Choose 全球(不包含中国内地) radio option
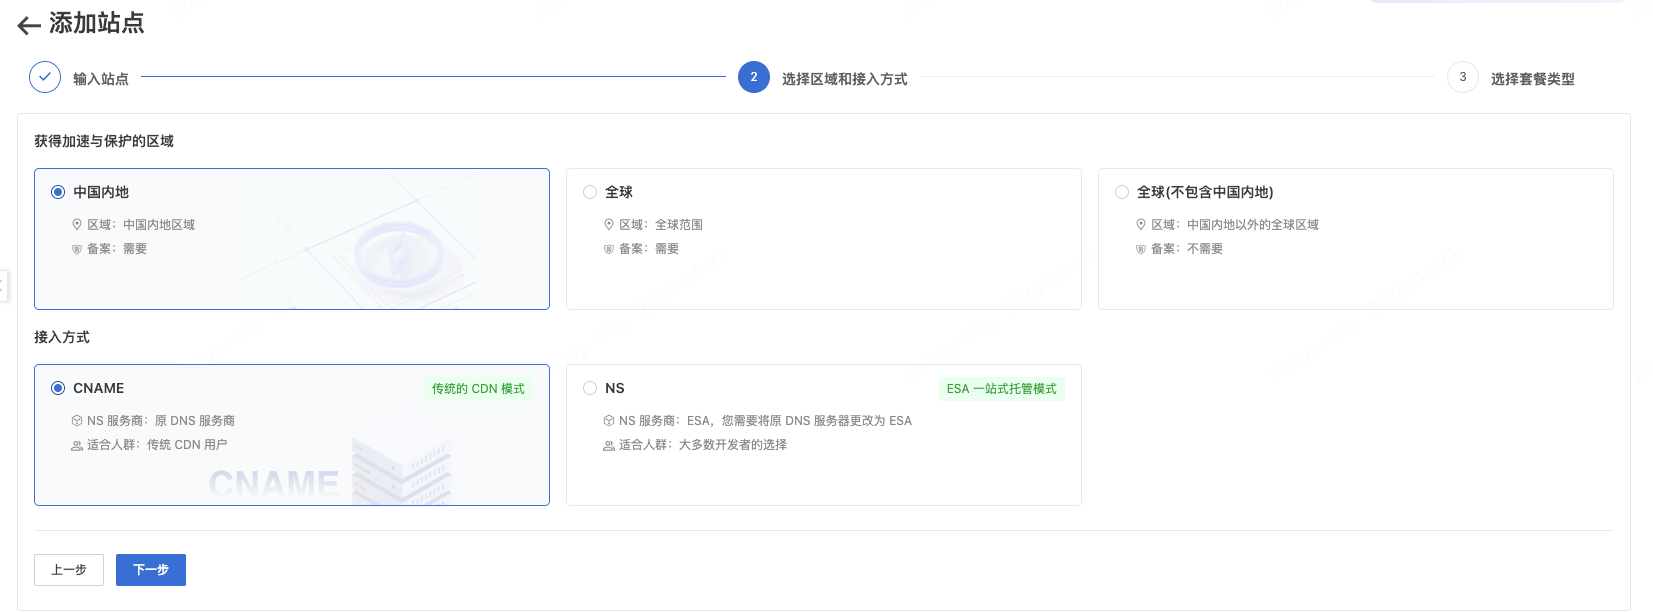Viewport: 1653px width, 613px height. 1122,192
